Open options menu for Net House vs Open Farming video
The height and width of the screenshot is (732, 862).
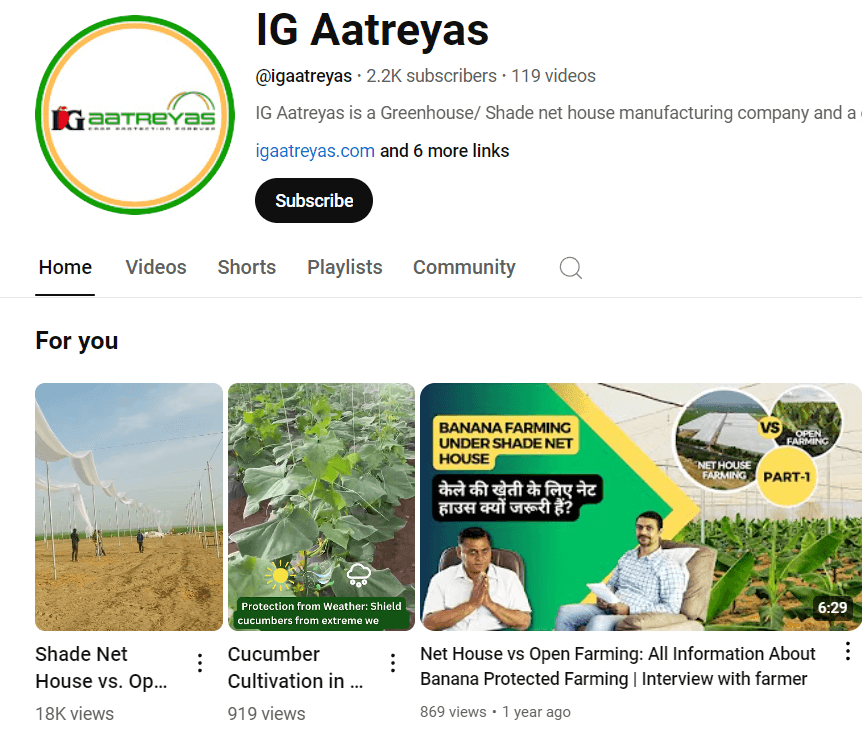pos(848,651)
